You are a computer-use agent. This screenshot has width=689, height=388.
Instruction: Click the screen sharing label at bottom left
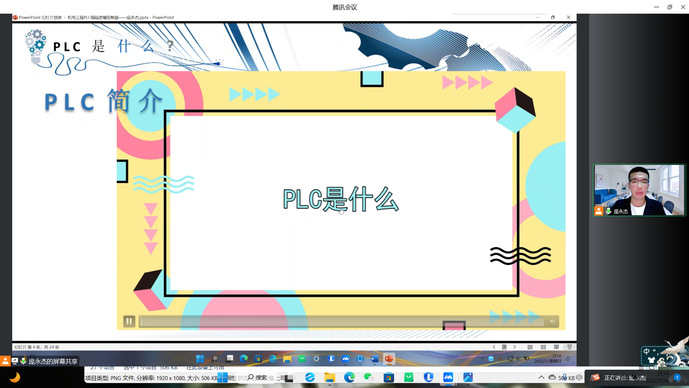[x=53, y=361]
